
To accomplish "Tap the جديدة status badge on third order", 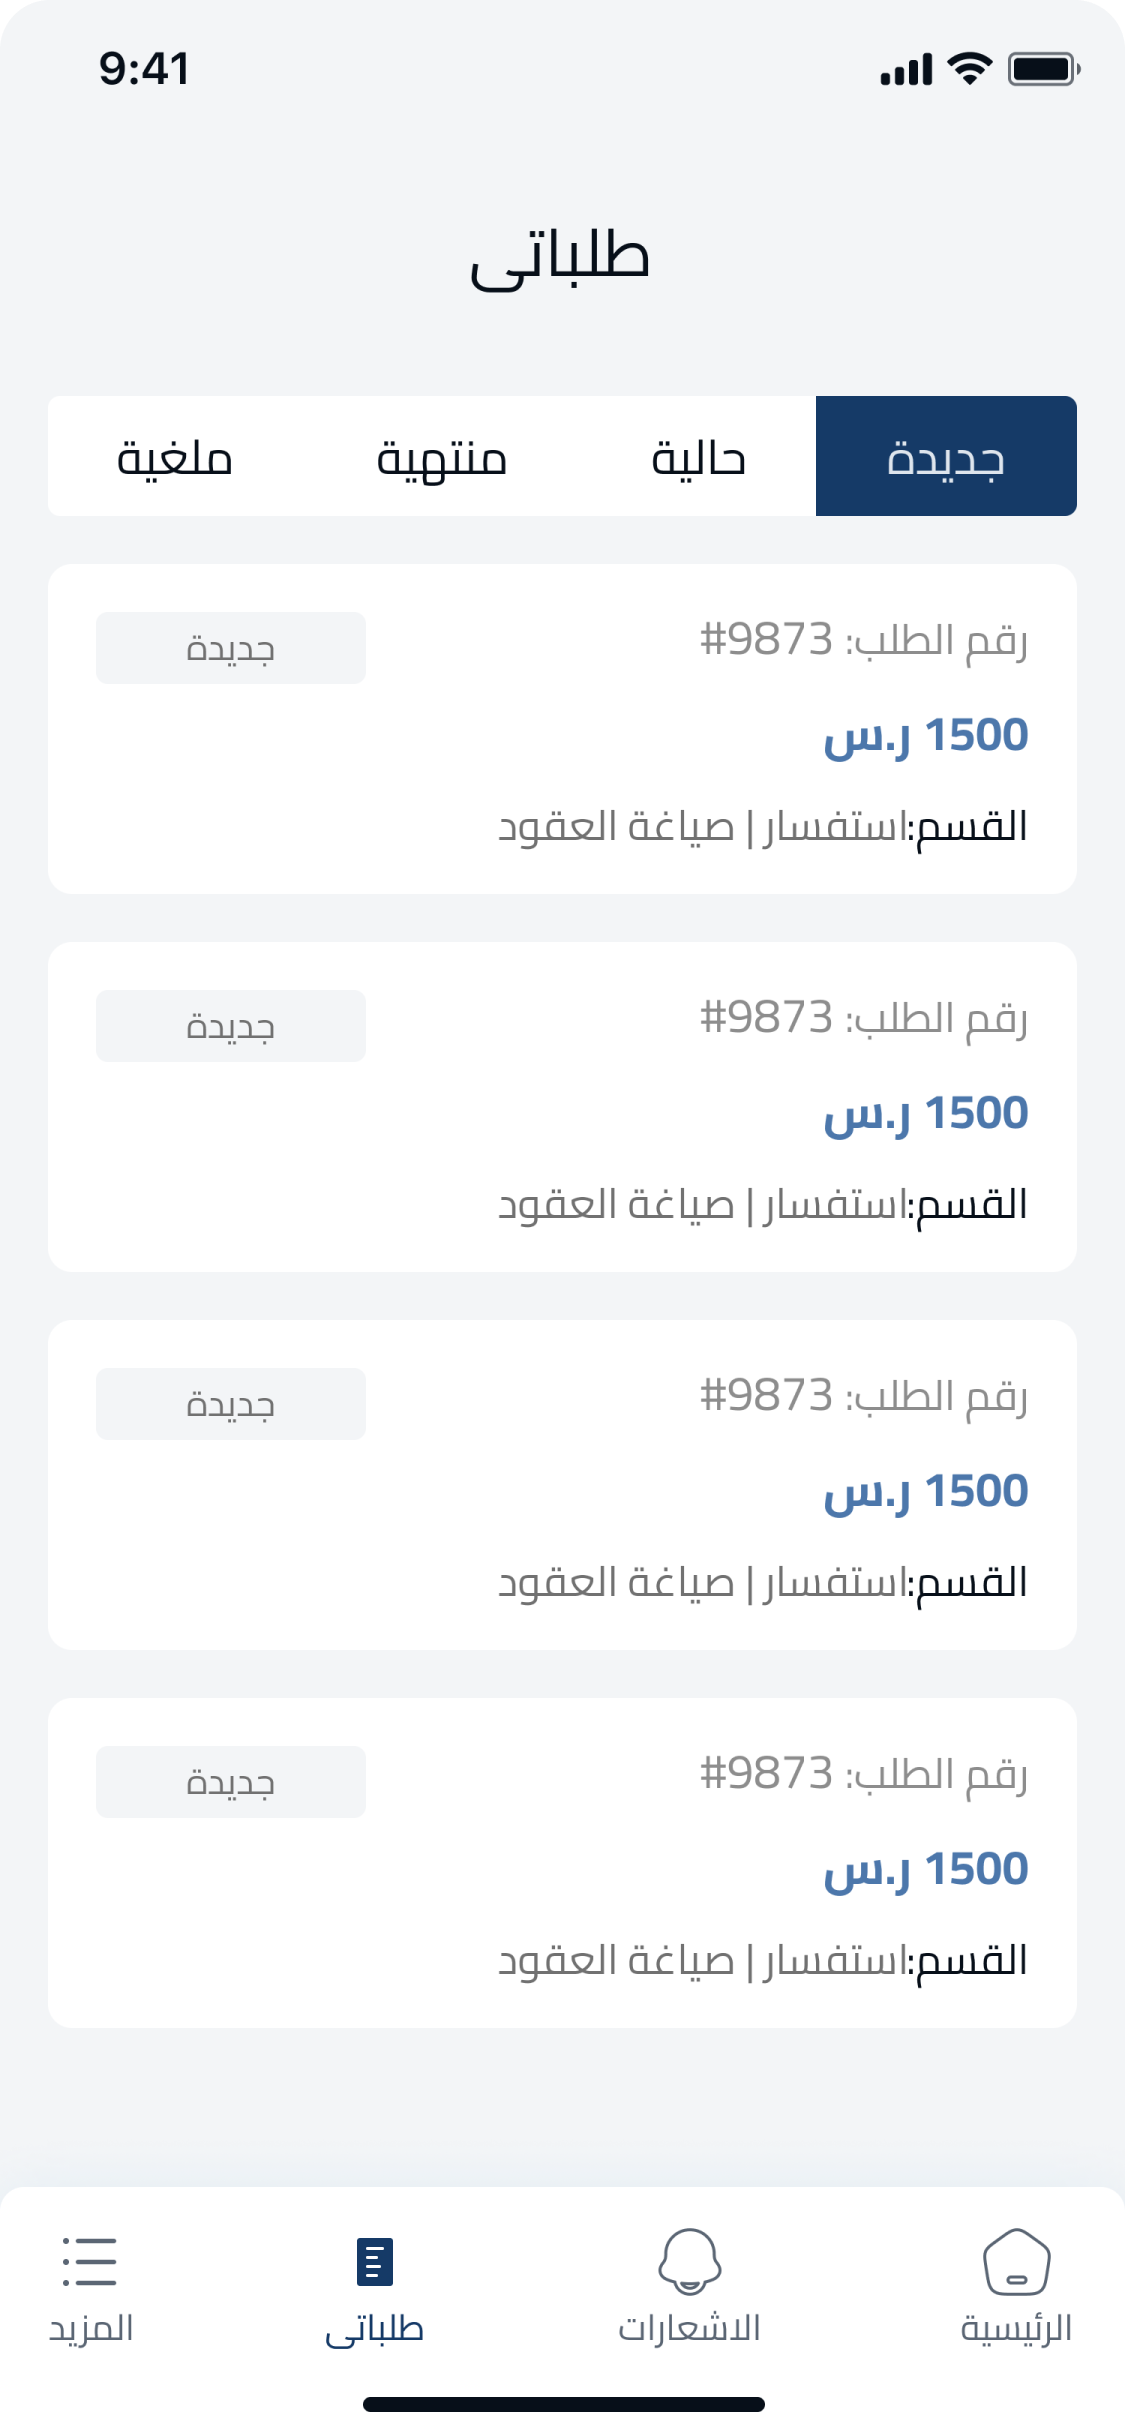I will [231, 1404].
